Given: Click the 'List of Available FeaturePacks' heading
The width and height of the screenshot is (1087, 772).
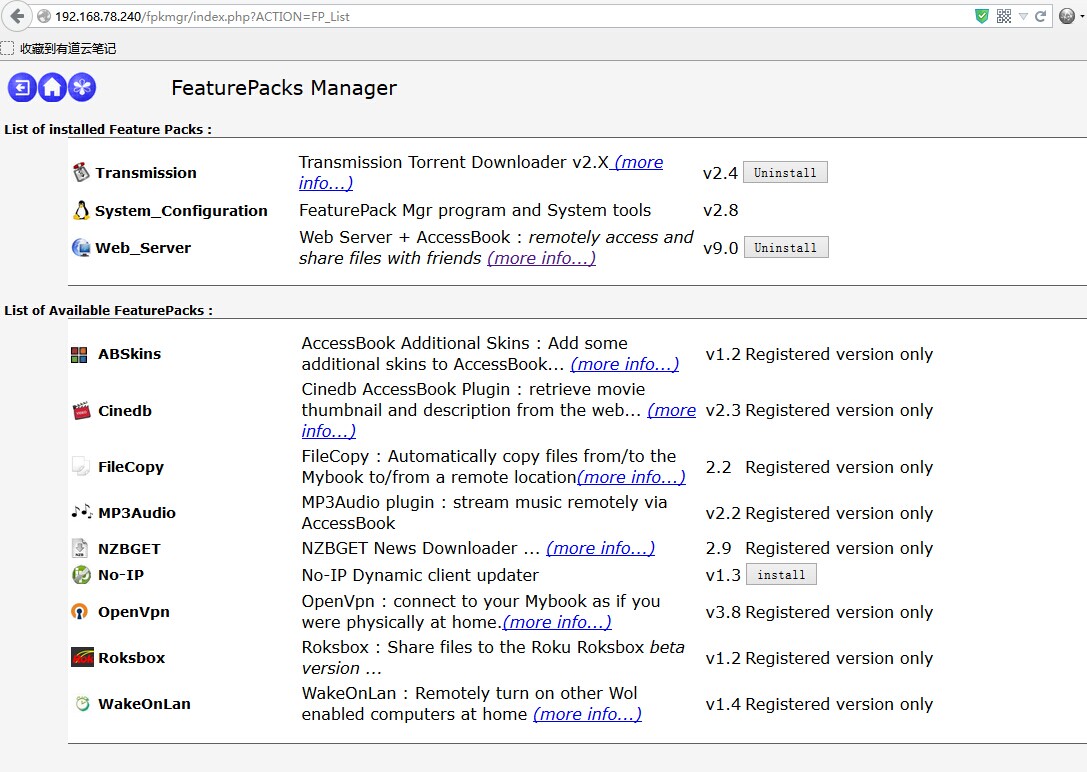Looking at the screenshot, I should (x=108, y=310).
